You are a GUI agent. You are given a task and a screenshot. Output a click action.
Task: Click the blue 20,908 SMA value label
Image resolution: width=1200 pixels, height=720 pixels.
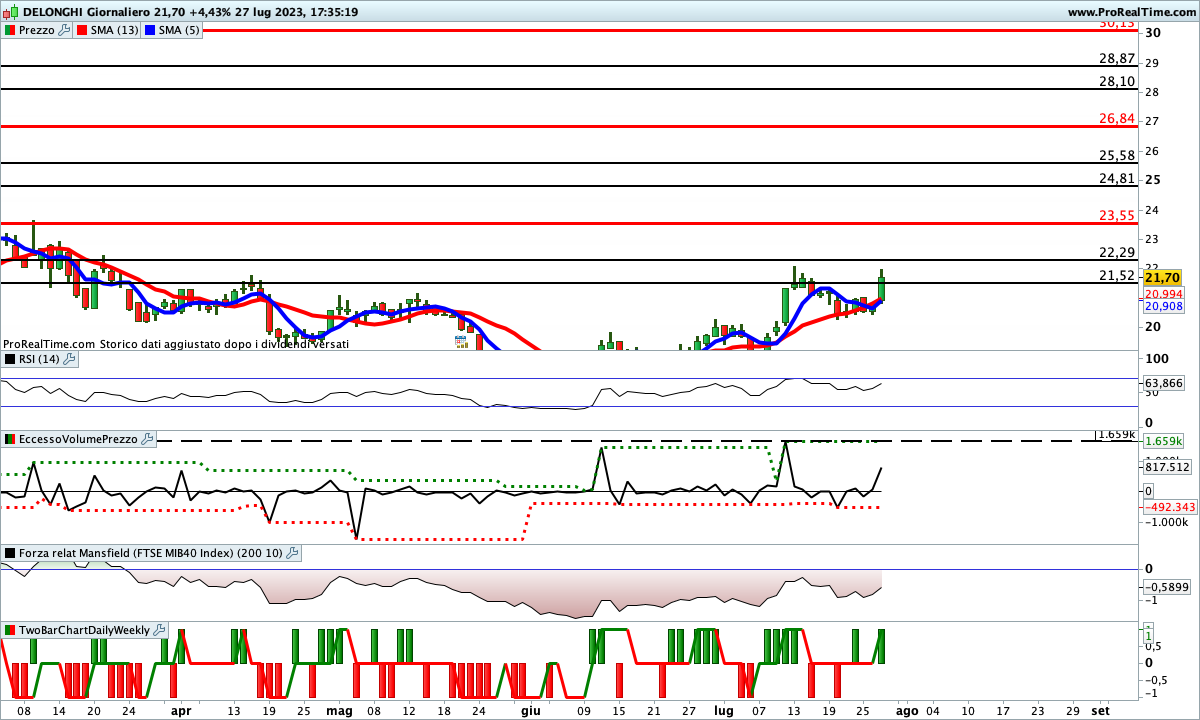click(1164, 306)
